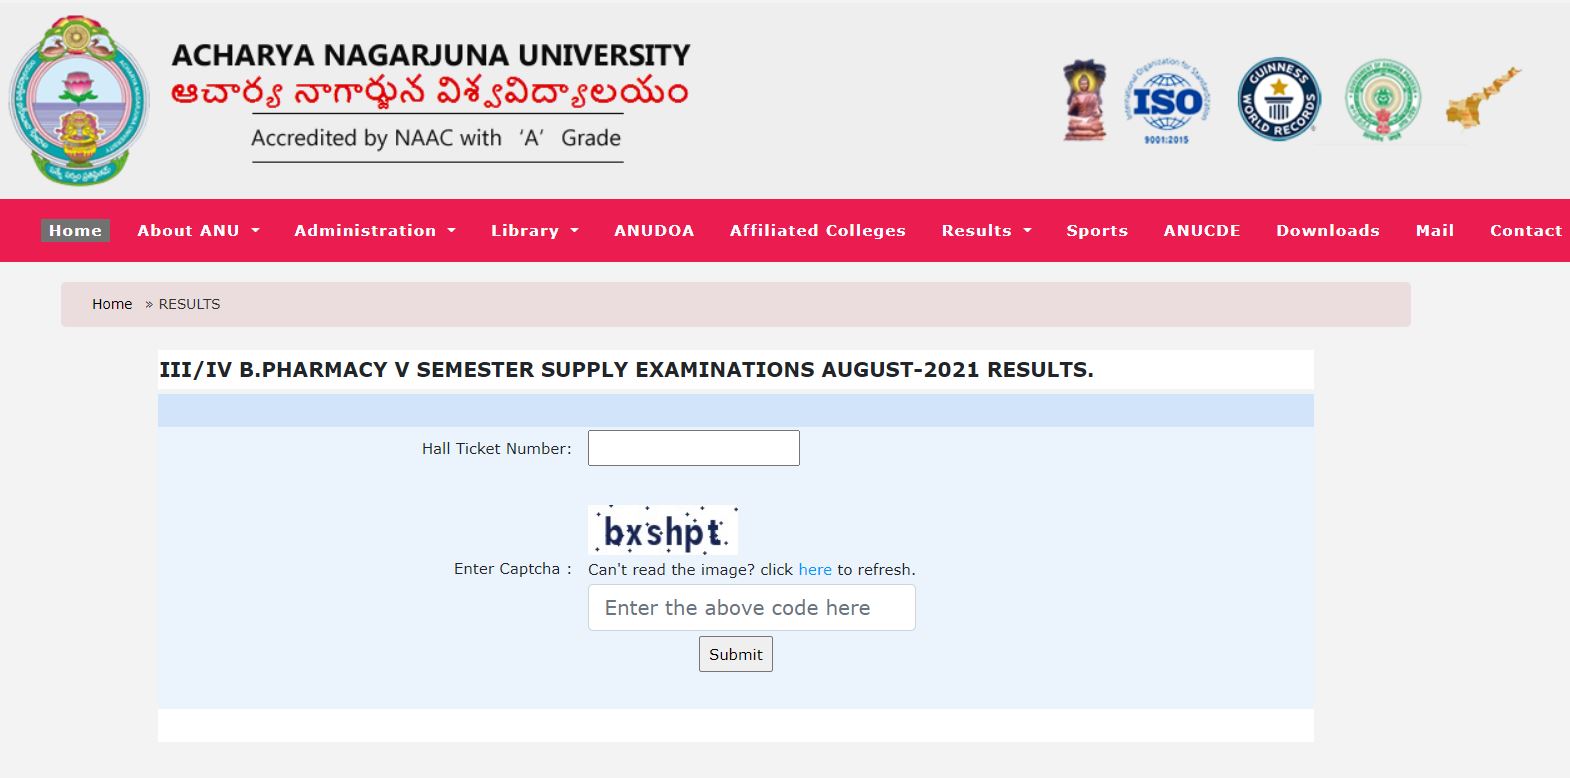Open the Home navigation item
Viewport: 1570px width, 778px height.
click(75, 230)
